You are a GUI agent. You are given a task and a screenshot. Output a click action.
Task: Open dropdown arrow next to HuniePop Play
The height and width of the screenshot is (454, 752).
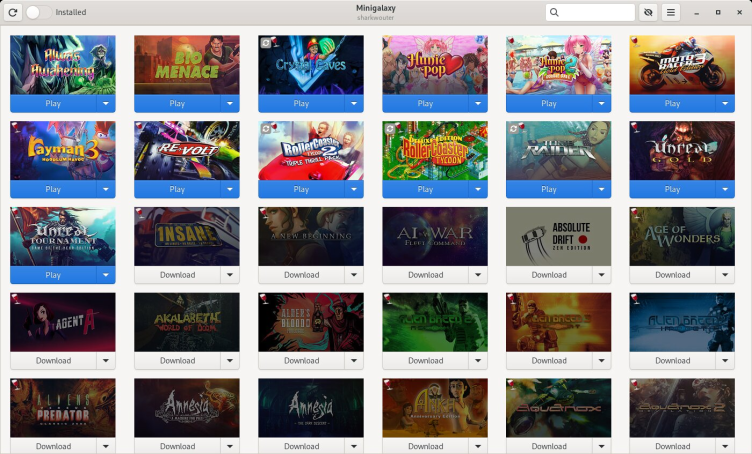pos(478,104)
